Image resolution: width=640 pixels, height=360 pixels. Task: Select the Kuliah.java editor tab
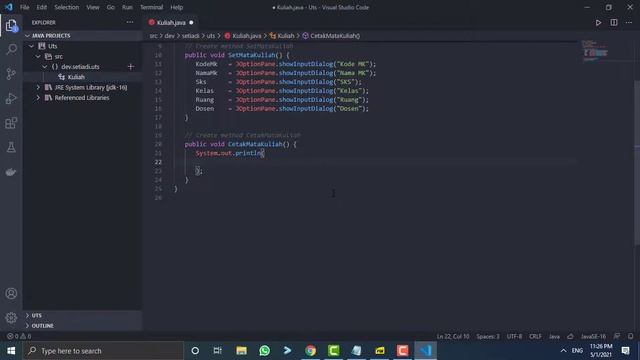(x=171, y=22)
